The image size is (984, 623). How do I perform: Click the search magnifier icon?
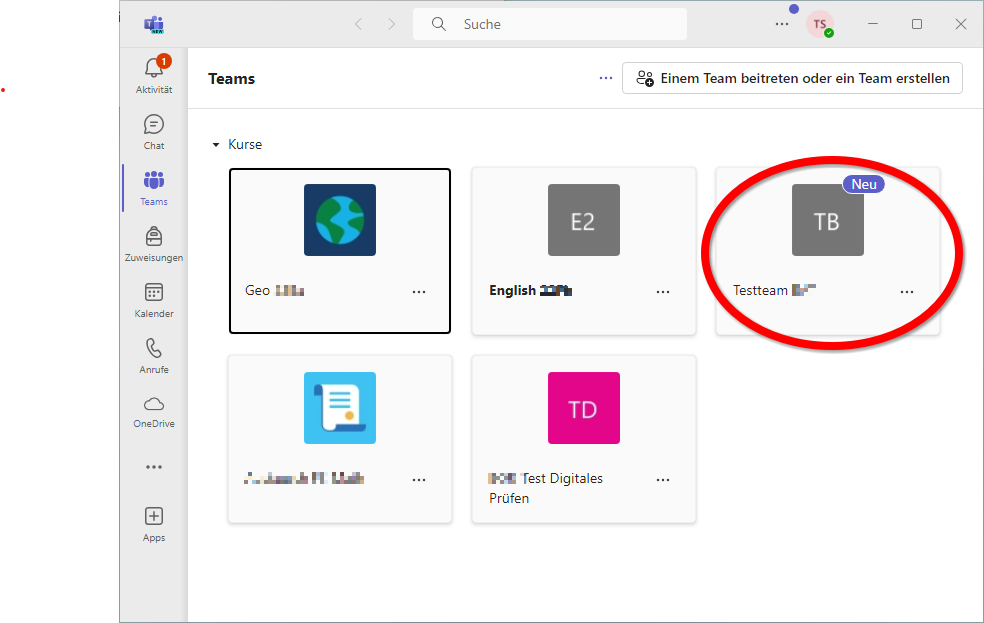(x=439, y=24)
